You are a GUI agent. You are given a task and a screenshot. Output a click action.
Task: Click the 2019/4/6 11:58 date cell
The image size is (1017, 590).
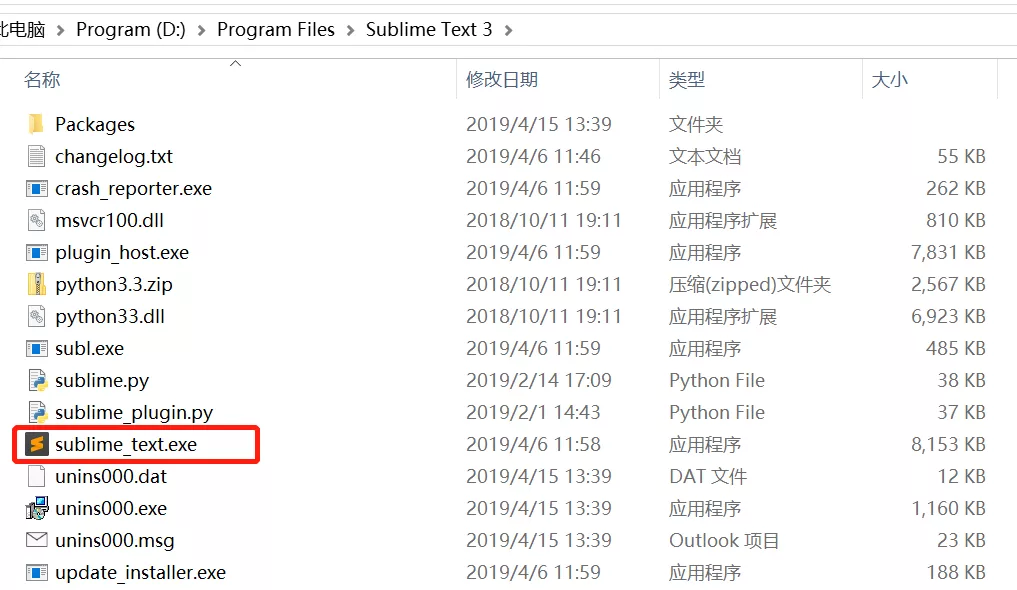[x=533, y=444]
